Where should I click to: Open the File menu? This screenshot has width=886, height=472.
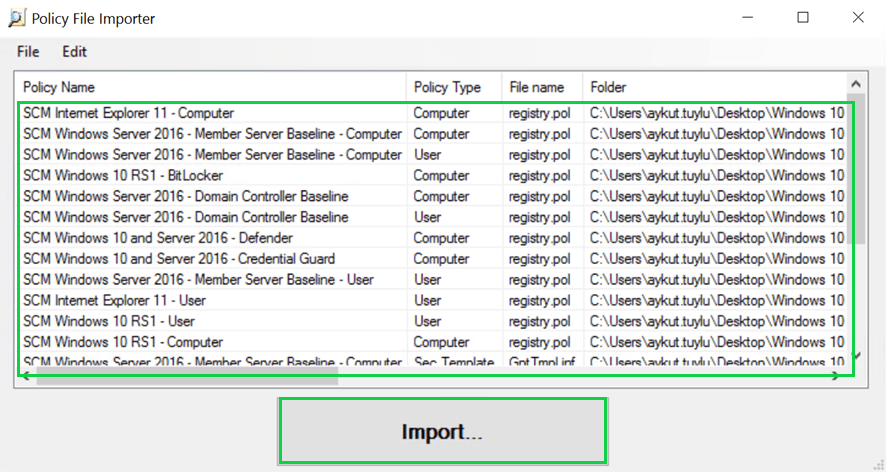click(28, 52)
